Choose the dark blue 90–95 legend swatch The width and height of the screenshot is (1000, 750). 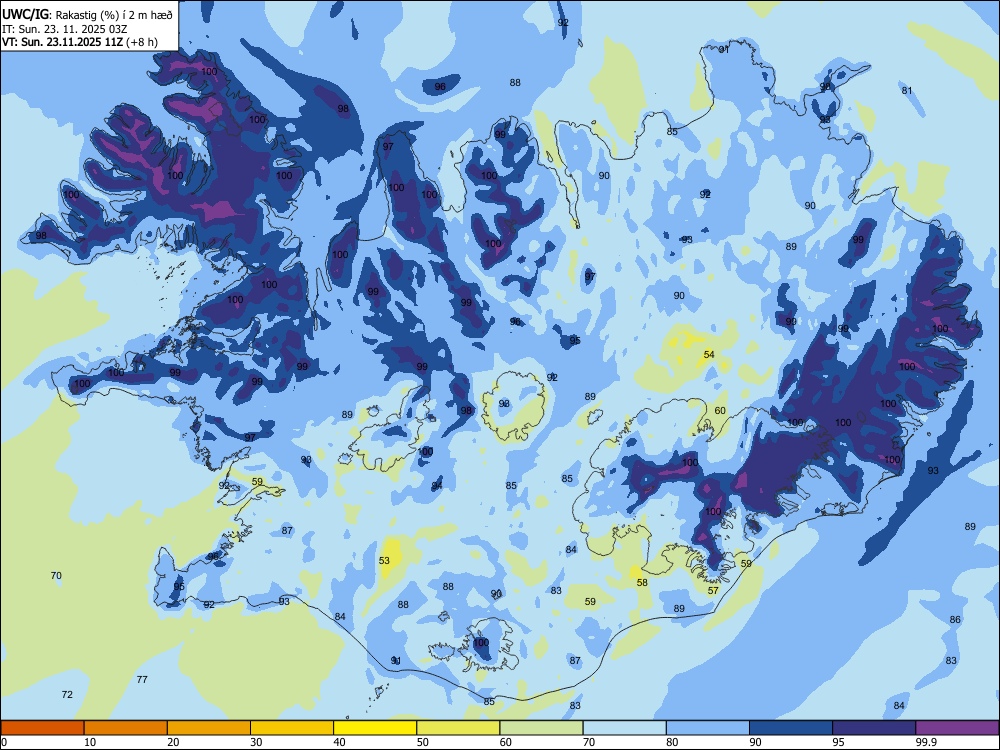(791, 728)
